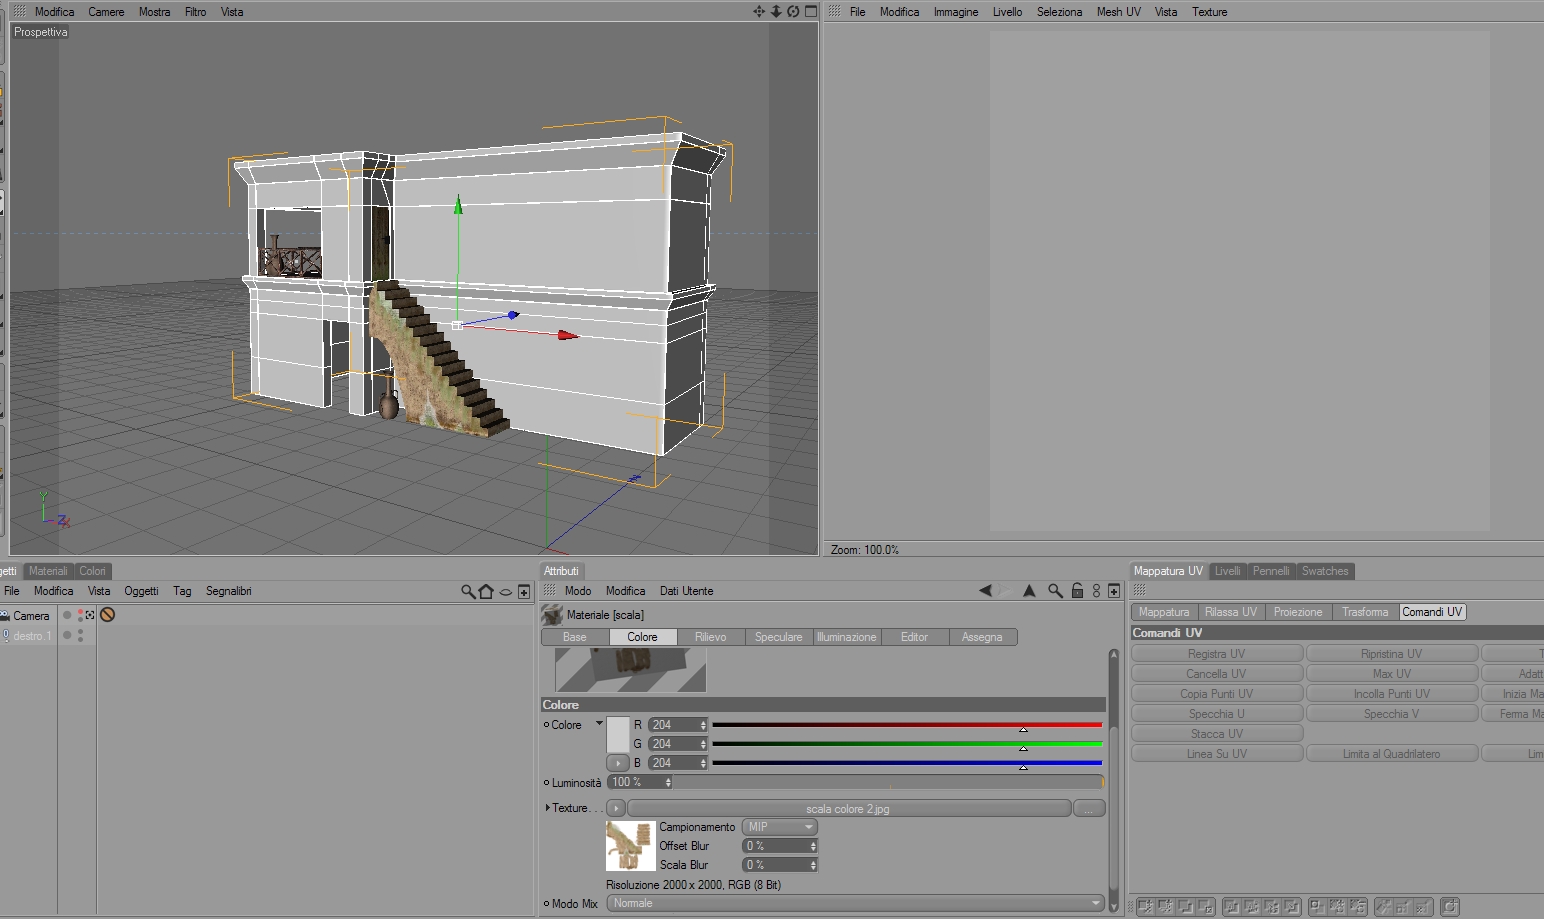Click the Colore color swatch
This screenshot has width=1544, height=919.
click(618, 734)
